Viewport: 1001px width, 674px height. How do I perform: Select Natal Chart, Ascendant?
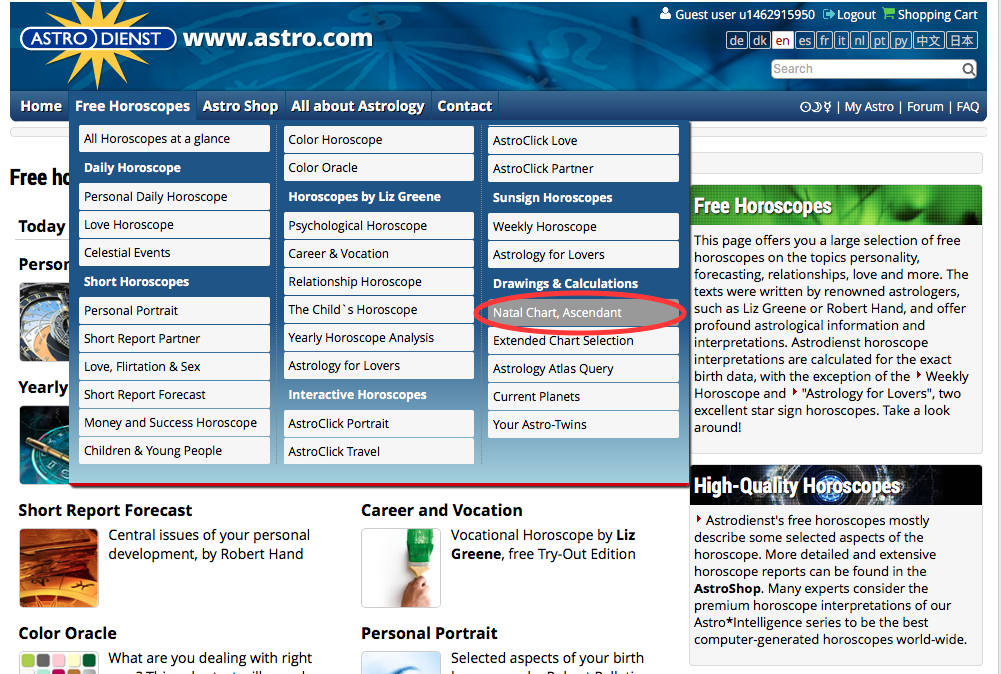[583, 312]
